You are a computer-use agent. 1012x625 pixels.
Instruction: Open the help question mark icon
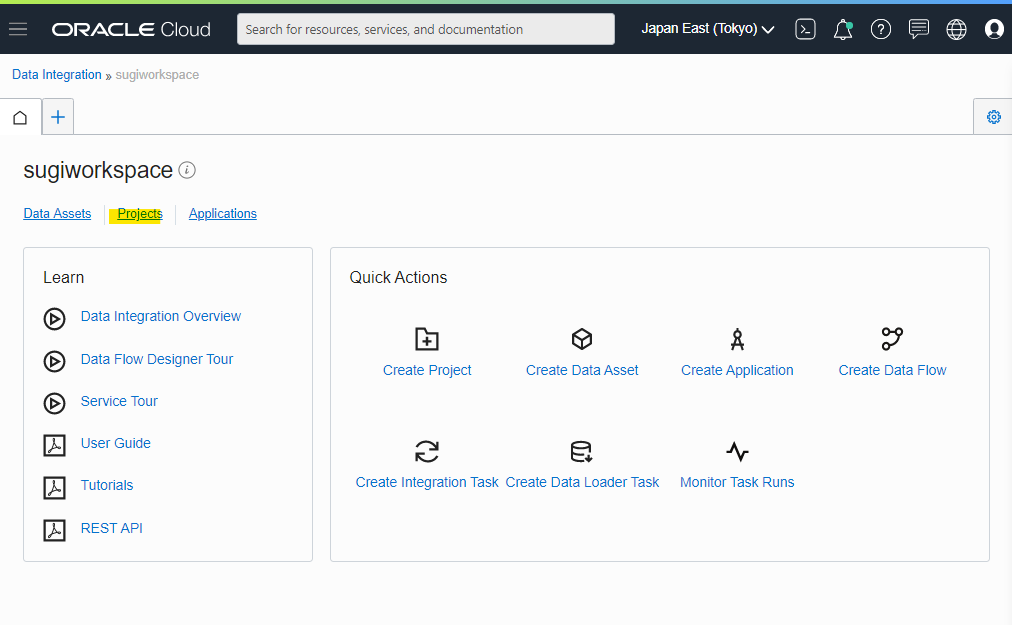(880, 29)
